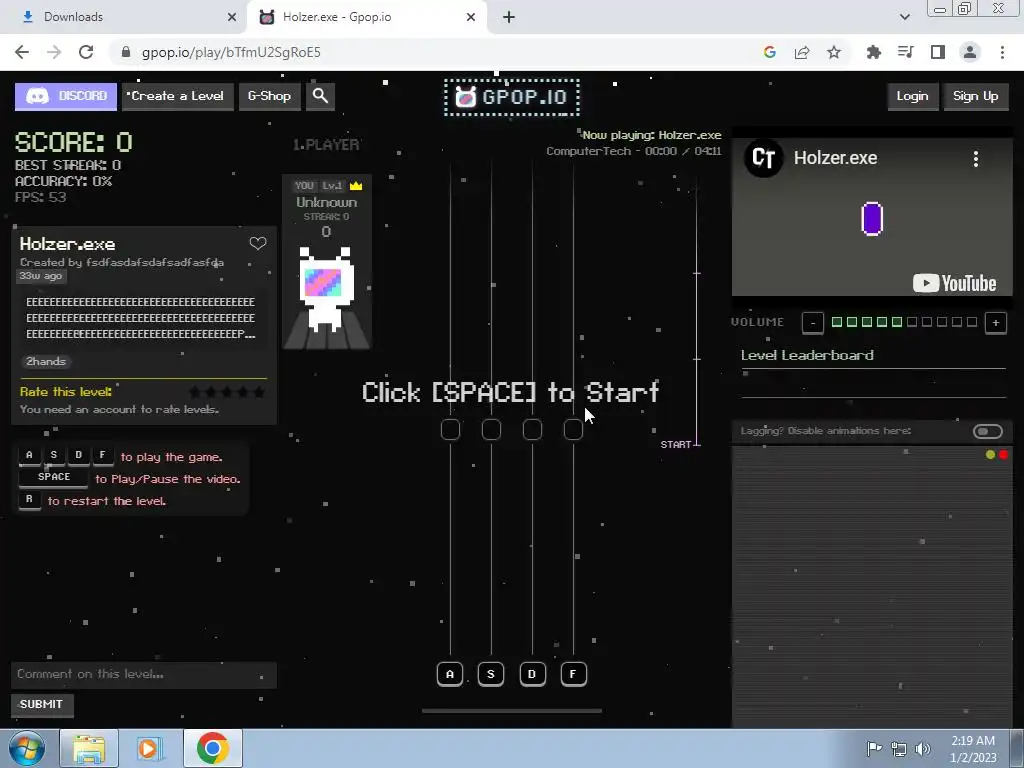The image size is (1024, 768).
Task: Click Chrome taskbar icon
Action: click(x=213, y=748)
